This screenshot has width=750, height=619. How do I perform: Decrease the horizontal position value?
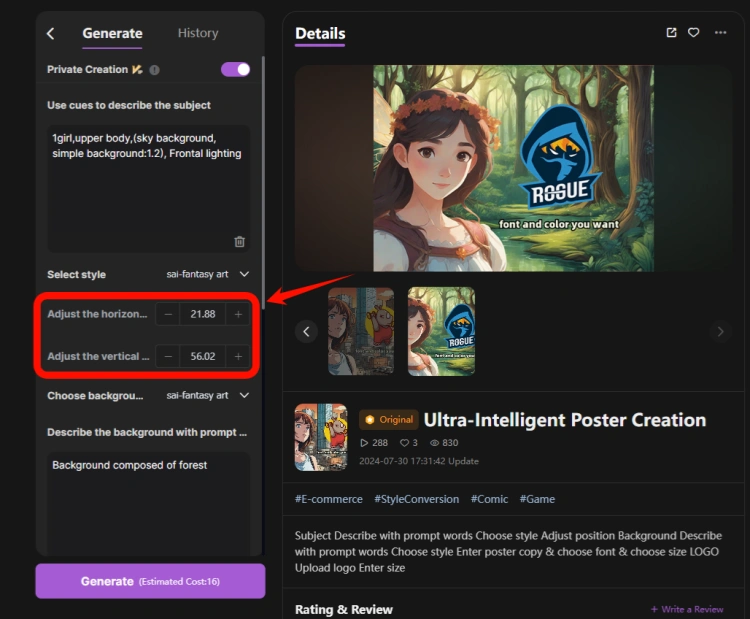click(168, 314)
